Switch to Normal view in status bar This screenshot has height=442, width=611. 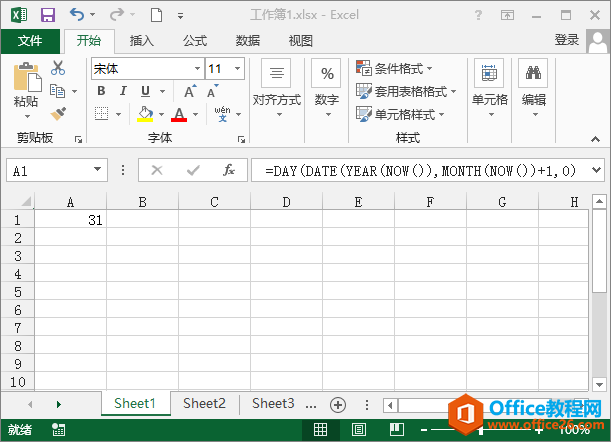click(320, 430)
